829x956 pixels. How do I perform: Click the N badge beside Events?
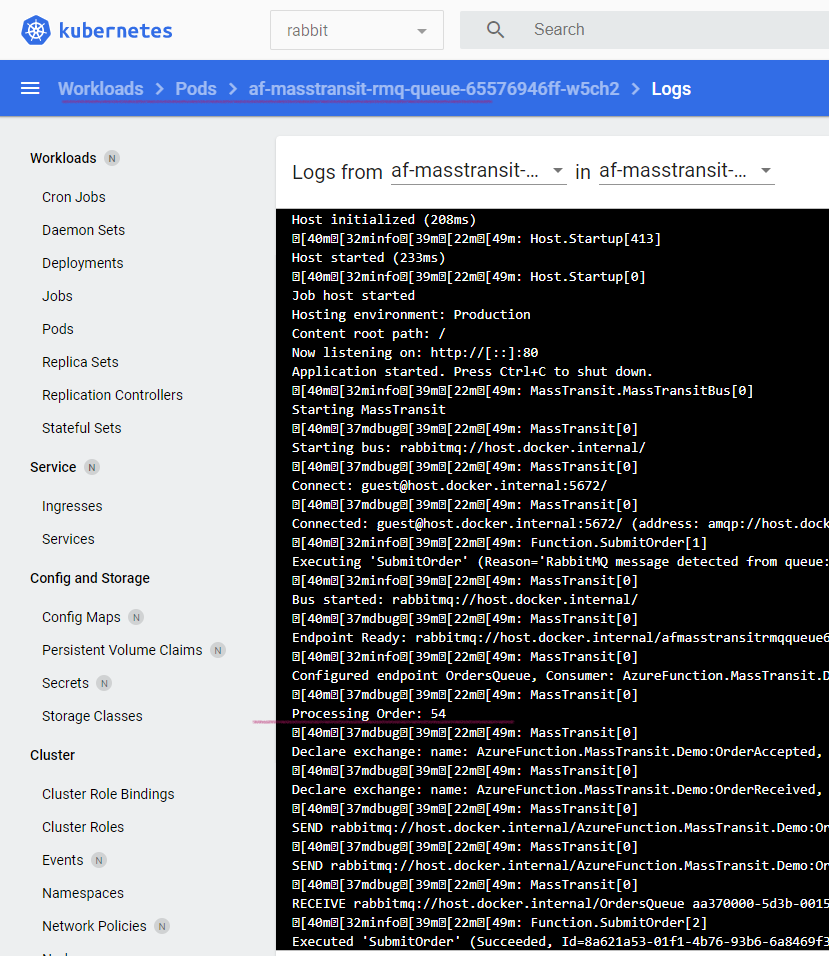click(99, 860)
